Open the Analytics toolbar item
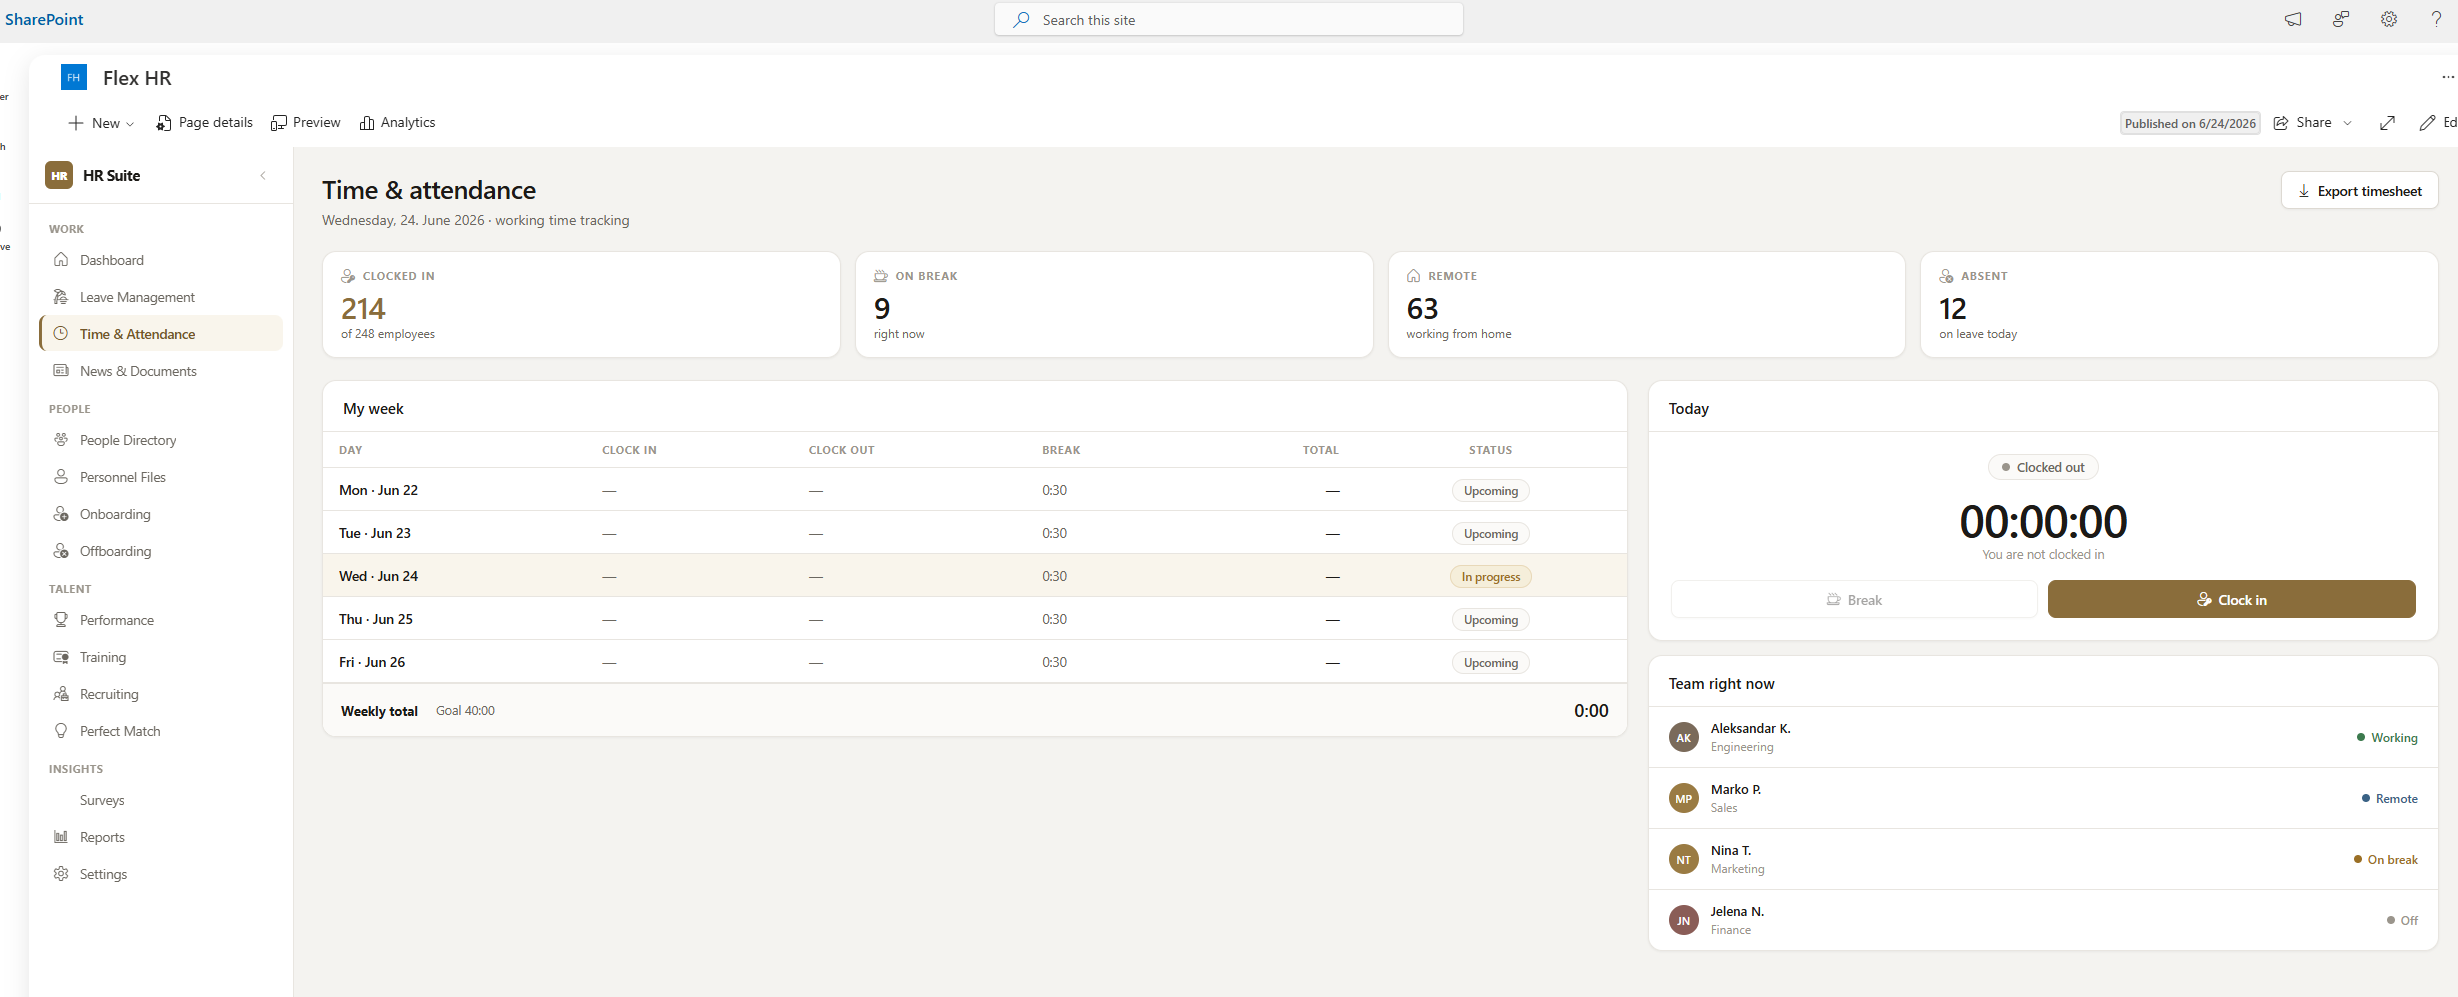This screenshot has height=997, width=2458. 398,123
